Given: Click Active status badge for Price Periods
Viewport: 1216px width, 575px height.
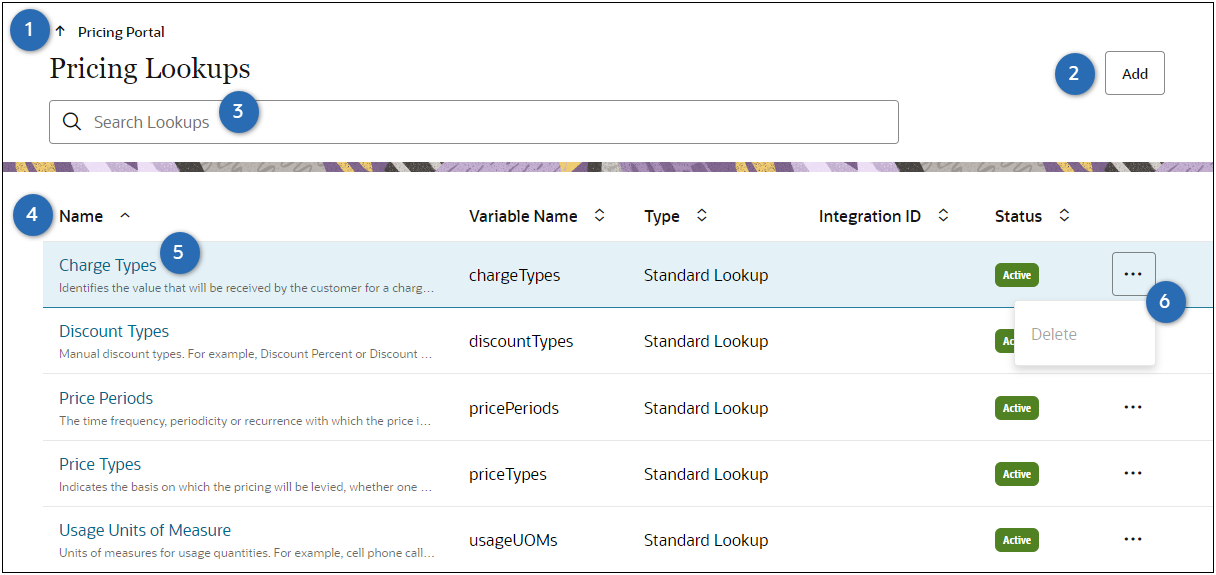Looking at the screenshot, I should tap(1017, 408).
